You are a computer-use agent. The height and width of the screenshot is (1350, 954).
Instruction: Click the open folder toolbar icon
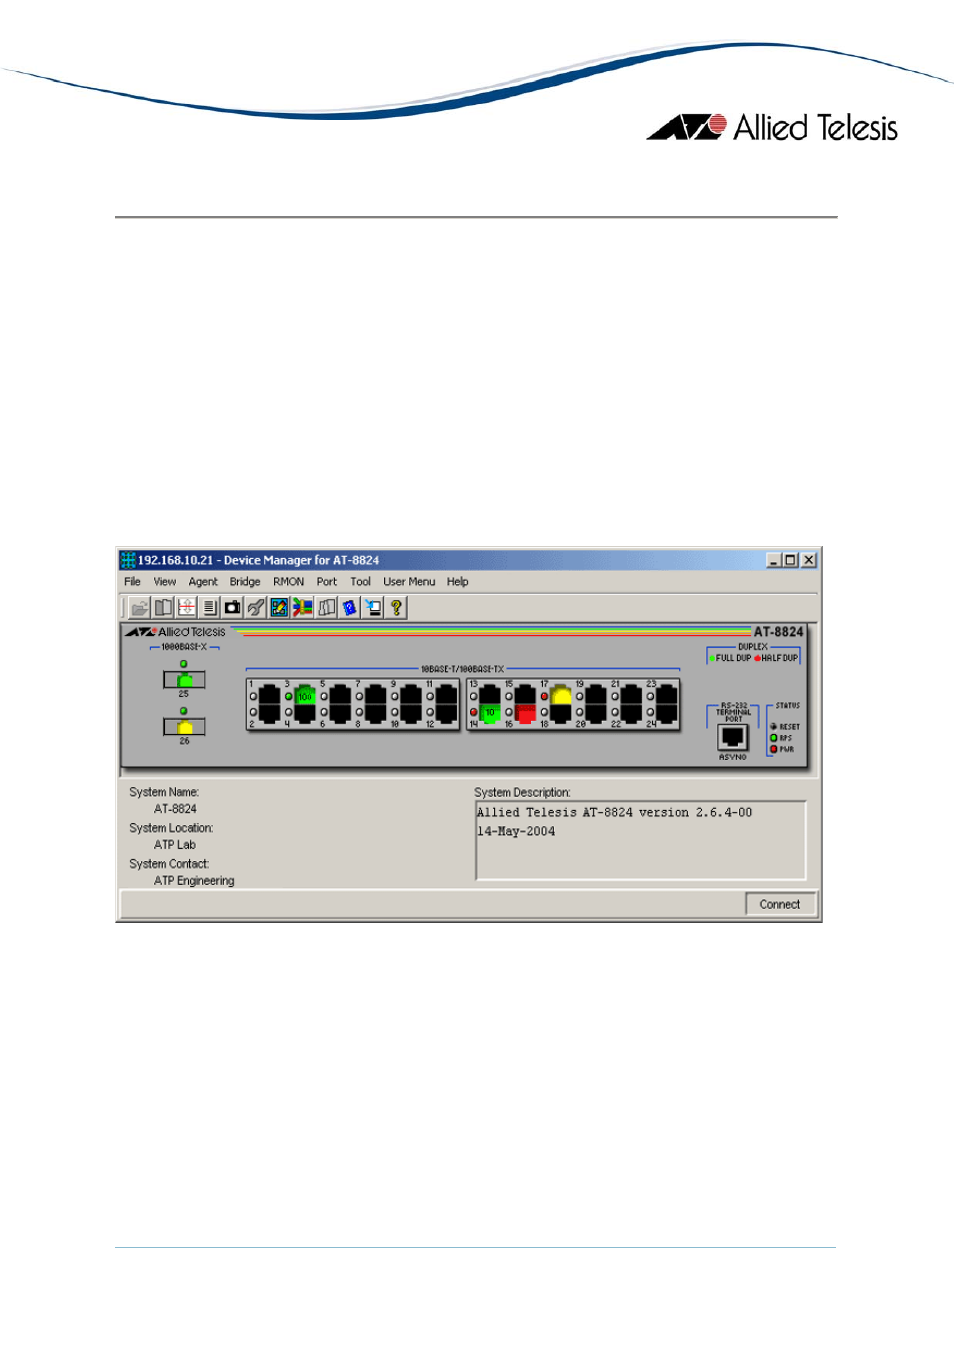(139, 607)
